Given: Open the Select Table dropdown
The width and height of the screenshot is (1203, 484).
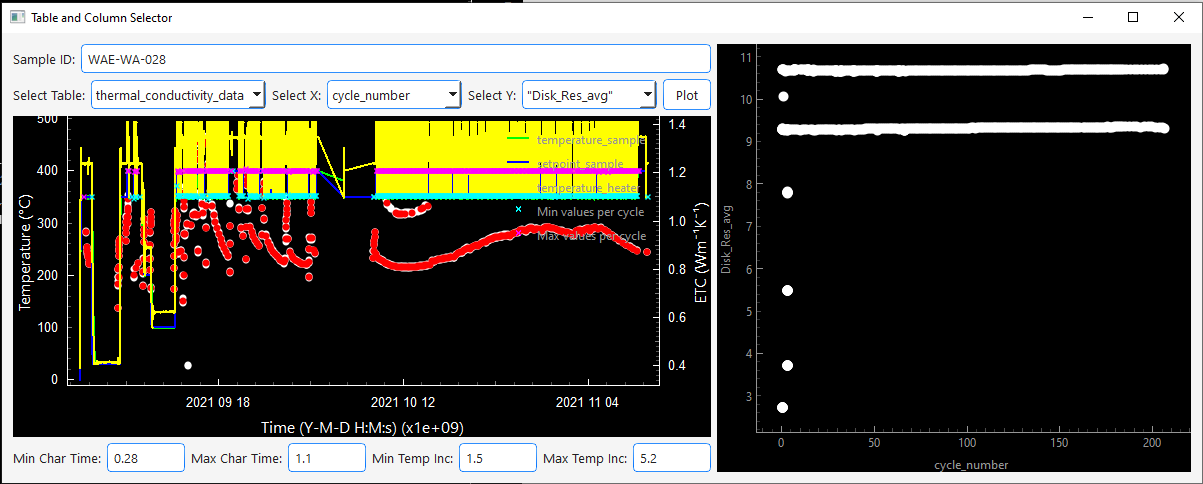Looking at the screenshot, I should tap(178, 95).
